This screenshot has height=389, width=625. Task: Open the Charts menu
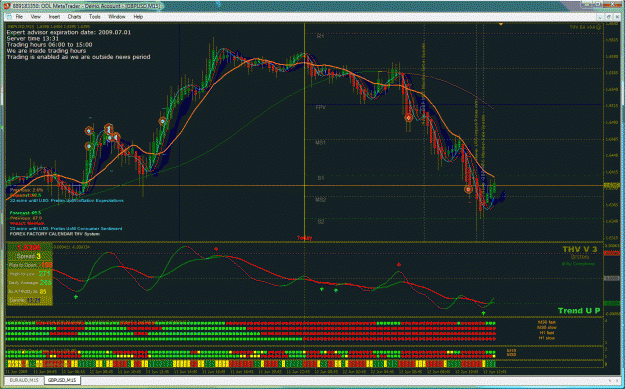point(74,17)
